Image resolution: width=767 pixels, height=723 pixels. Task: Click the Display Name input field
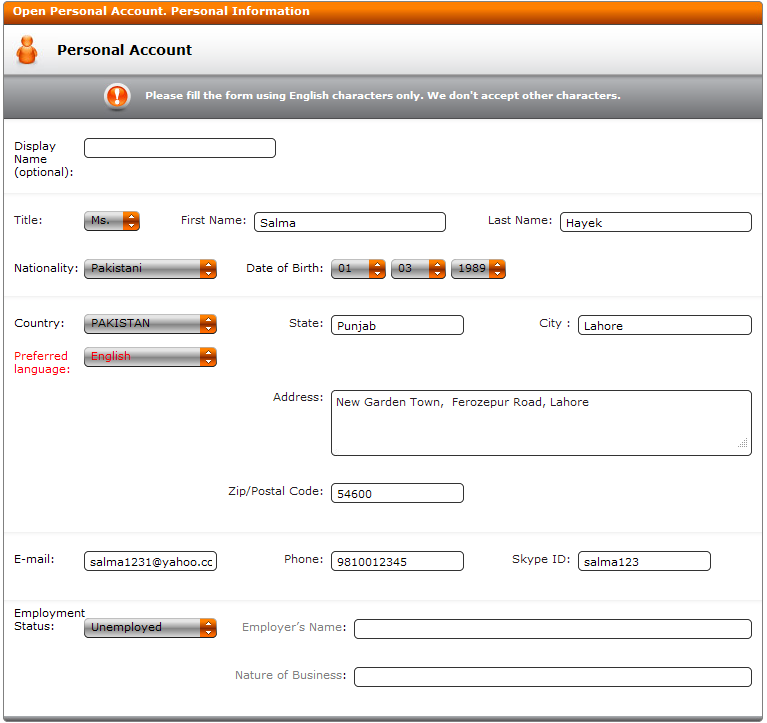(x=180, y=148)
